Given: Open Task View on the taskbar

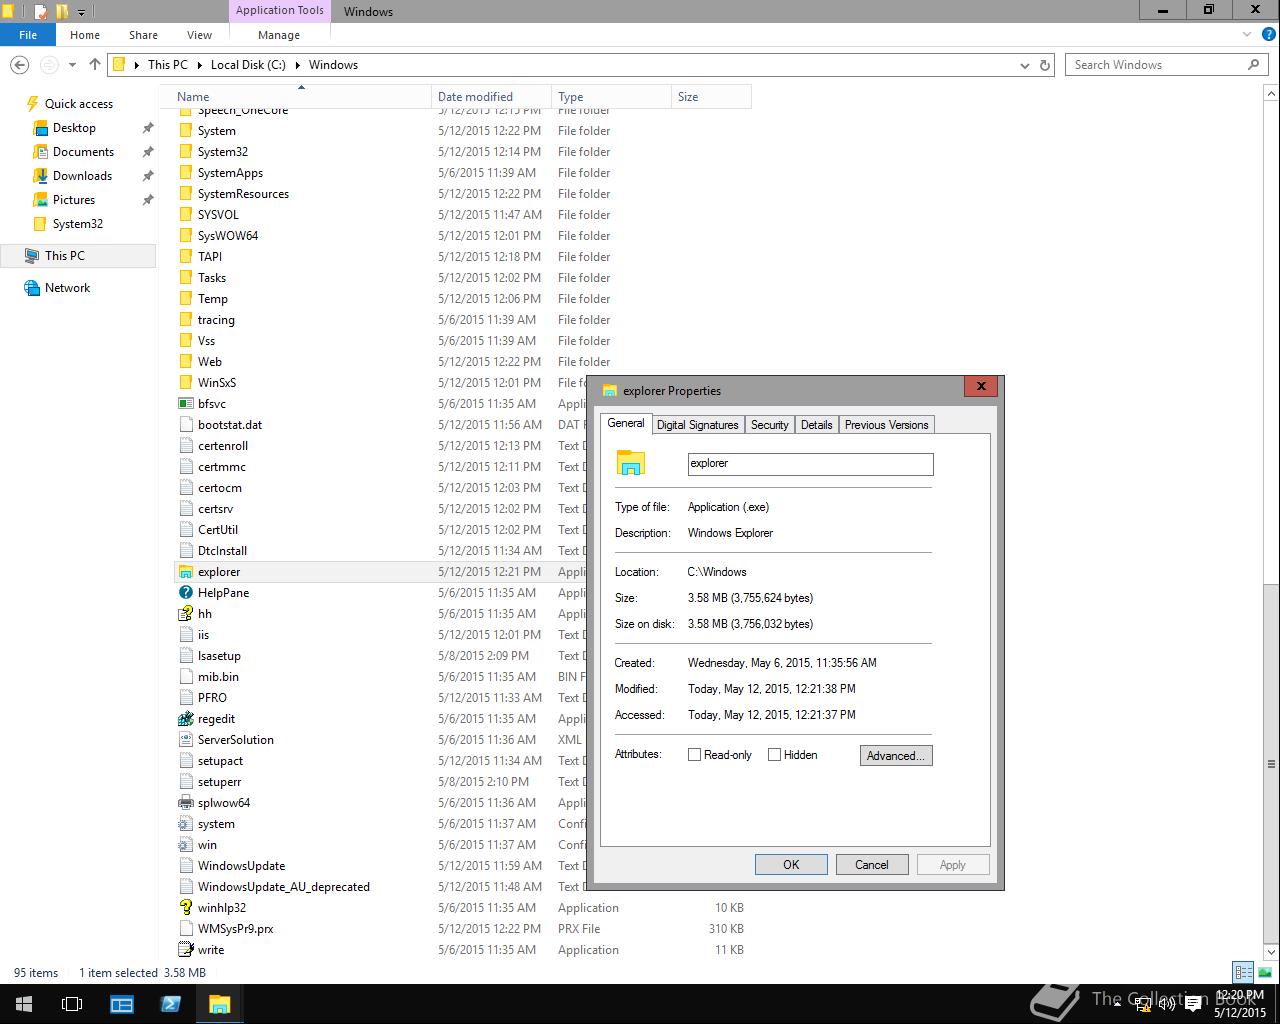Looking at the screenshot, I should tap(72, 1004).
